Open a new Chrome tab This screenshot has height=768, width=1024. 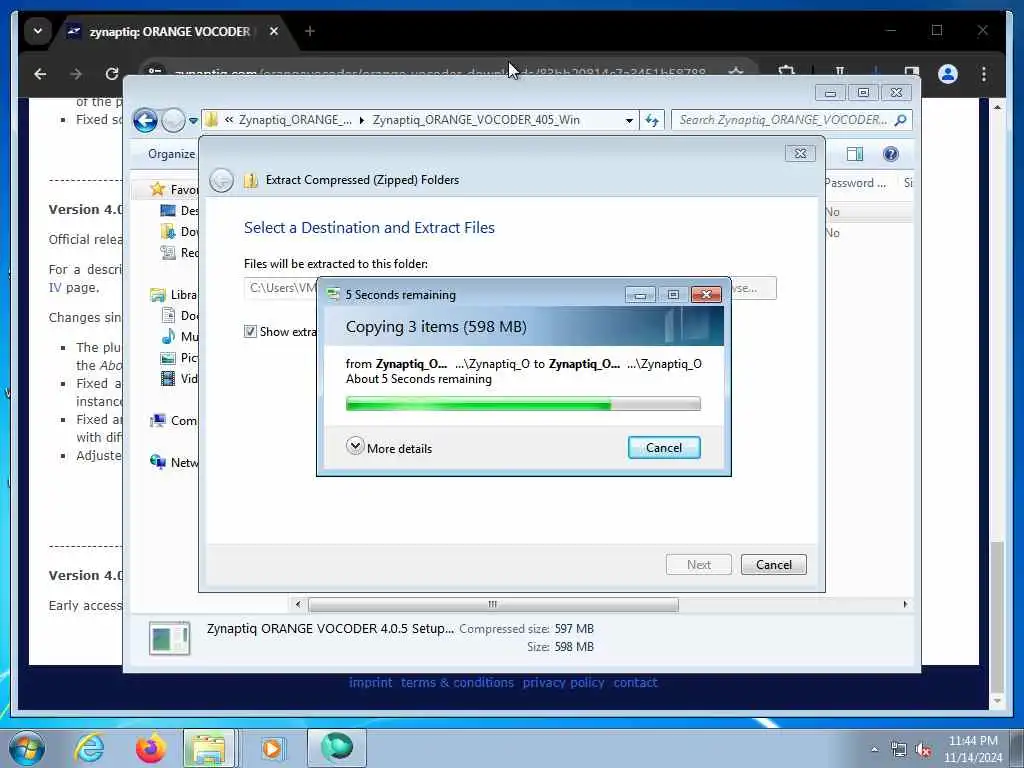pos(310,31)
